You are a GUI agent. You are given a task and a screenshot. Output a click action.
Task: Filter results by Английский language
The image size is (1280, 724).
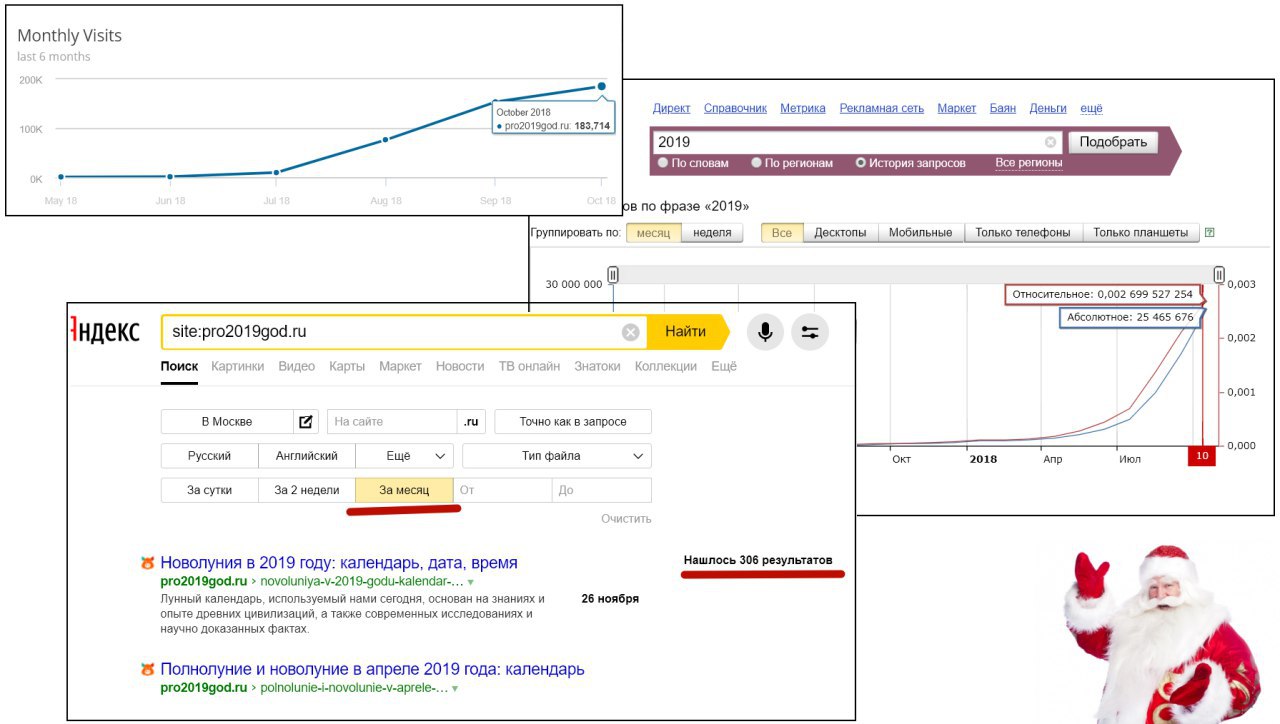(x=307, y=456)
